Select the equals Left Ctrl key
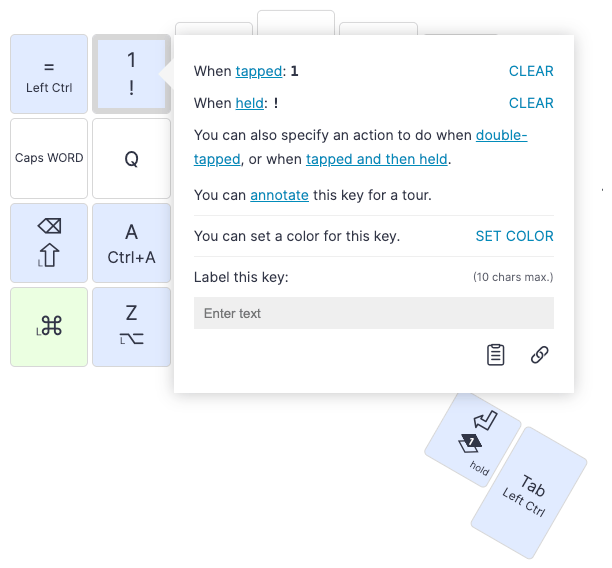 49,74
